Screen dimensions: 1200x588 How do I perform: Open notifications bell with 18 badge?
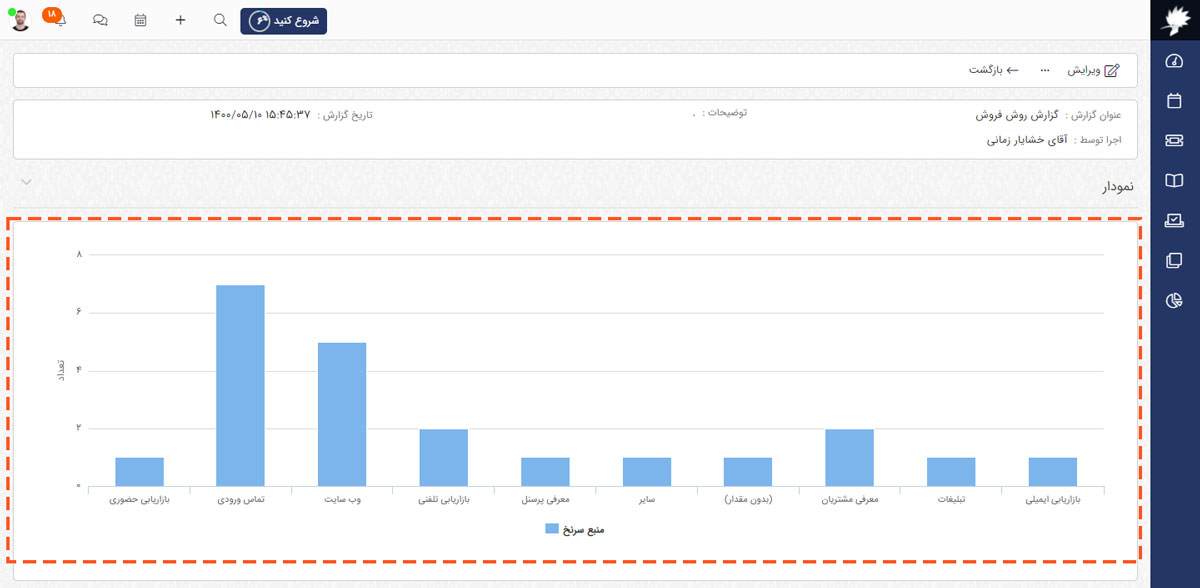pyautogui.click(x=58, y=20)
